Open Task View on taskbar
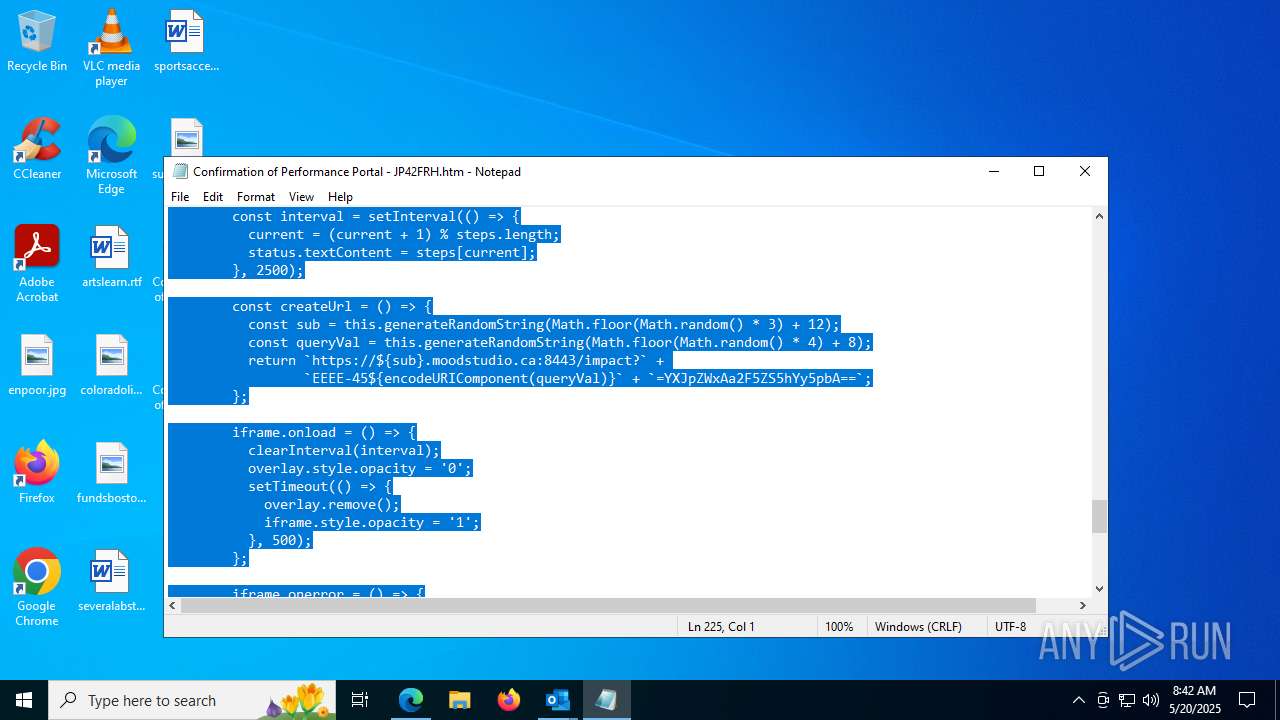The height and width of the screenshot is (720, 1280). tap(361, 700)
